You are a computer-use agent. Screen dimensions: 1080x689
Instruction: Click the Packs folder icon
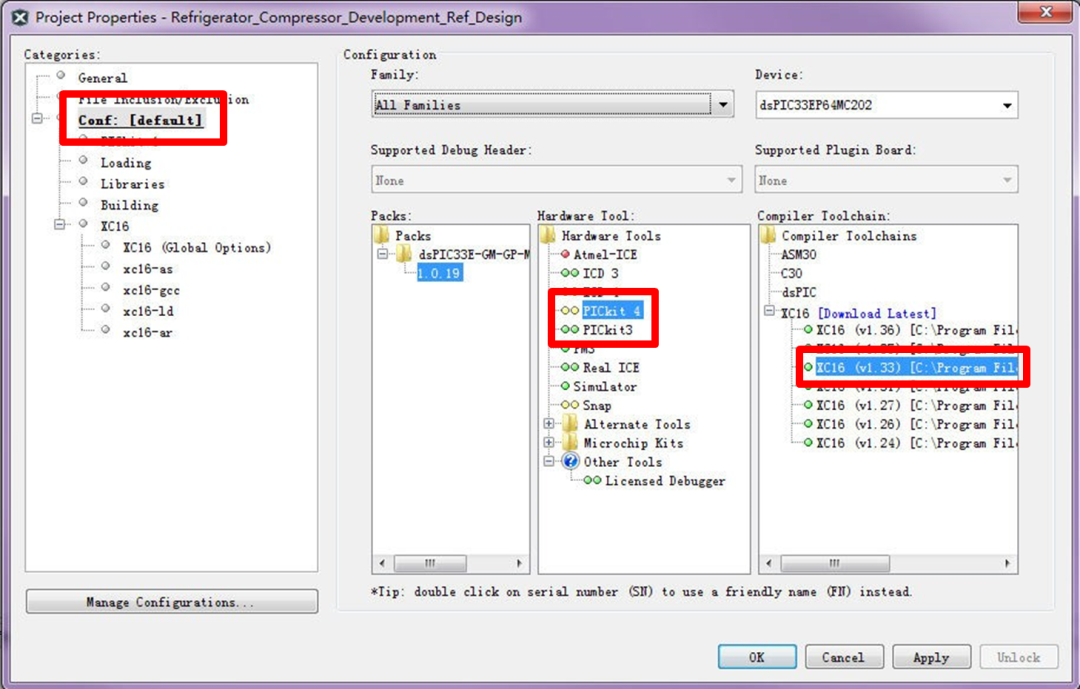point(381,235)
